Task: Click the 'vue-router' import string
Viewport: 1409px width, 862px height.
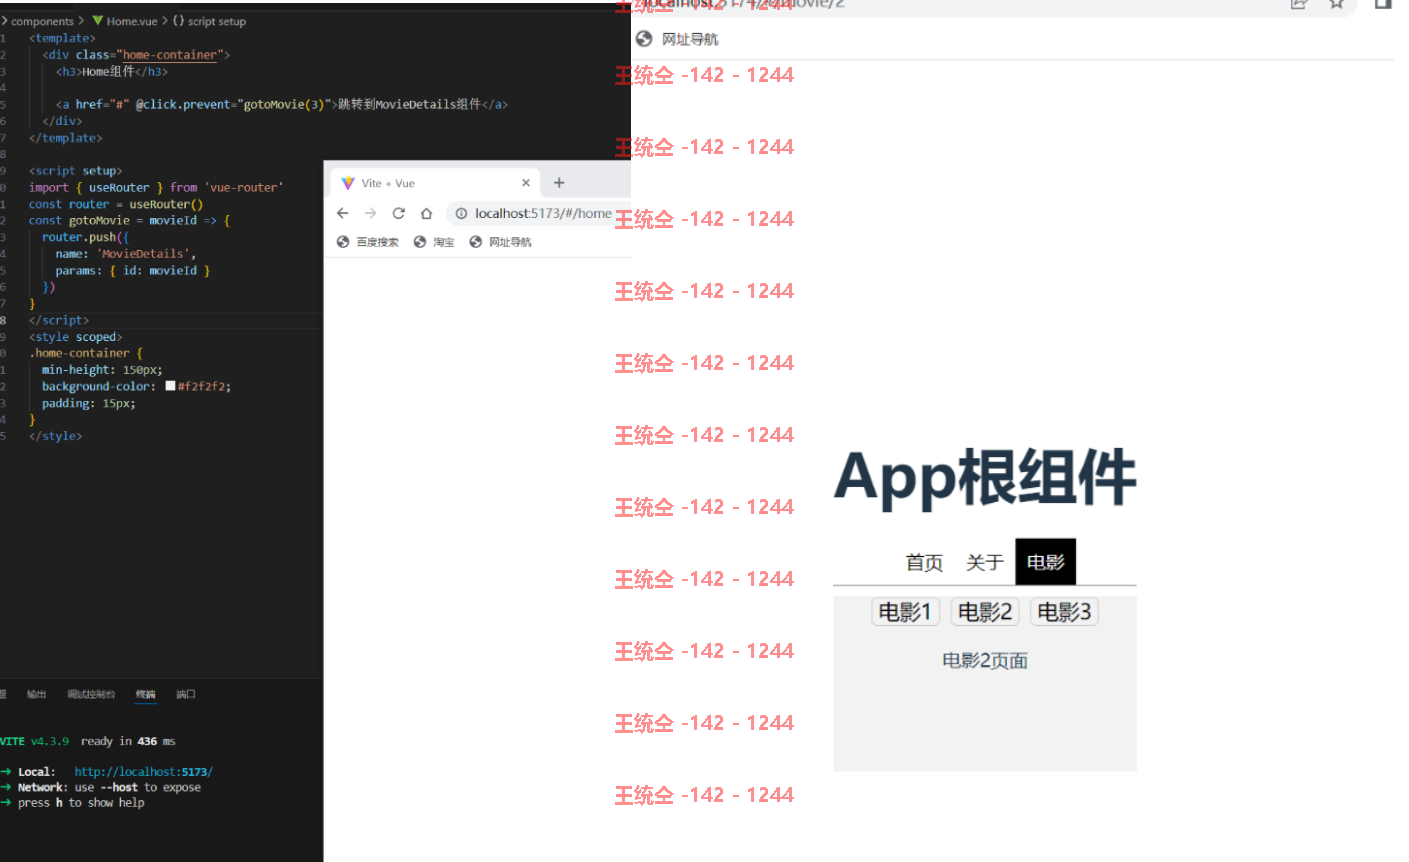Action: point(244,187)
